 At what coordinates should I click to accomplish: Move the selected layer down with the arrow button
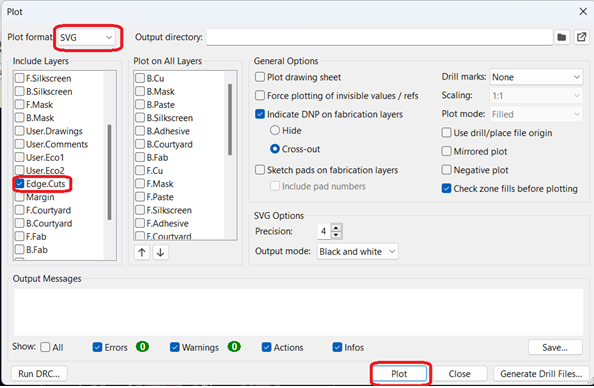[x=161, y=252]
